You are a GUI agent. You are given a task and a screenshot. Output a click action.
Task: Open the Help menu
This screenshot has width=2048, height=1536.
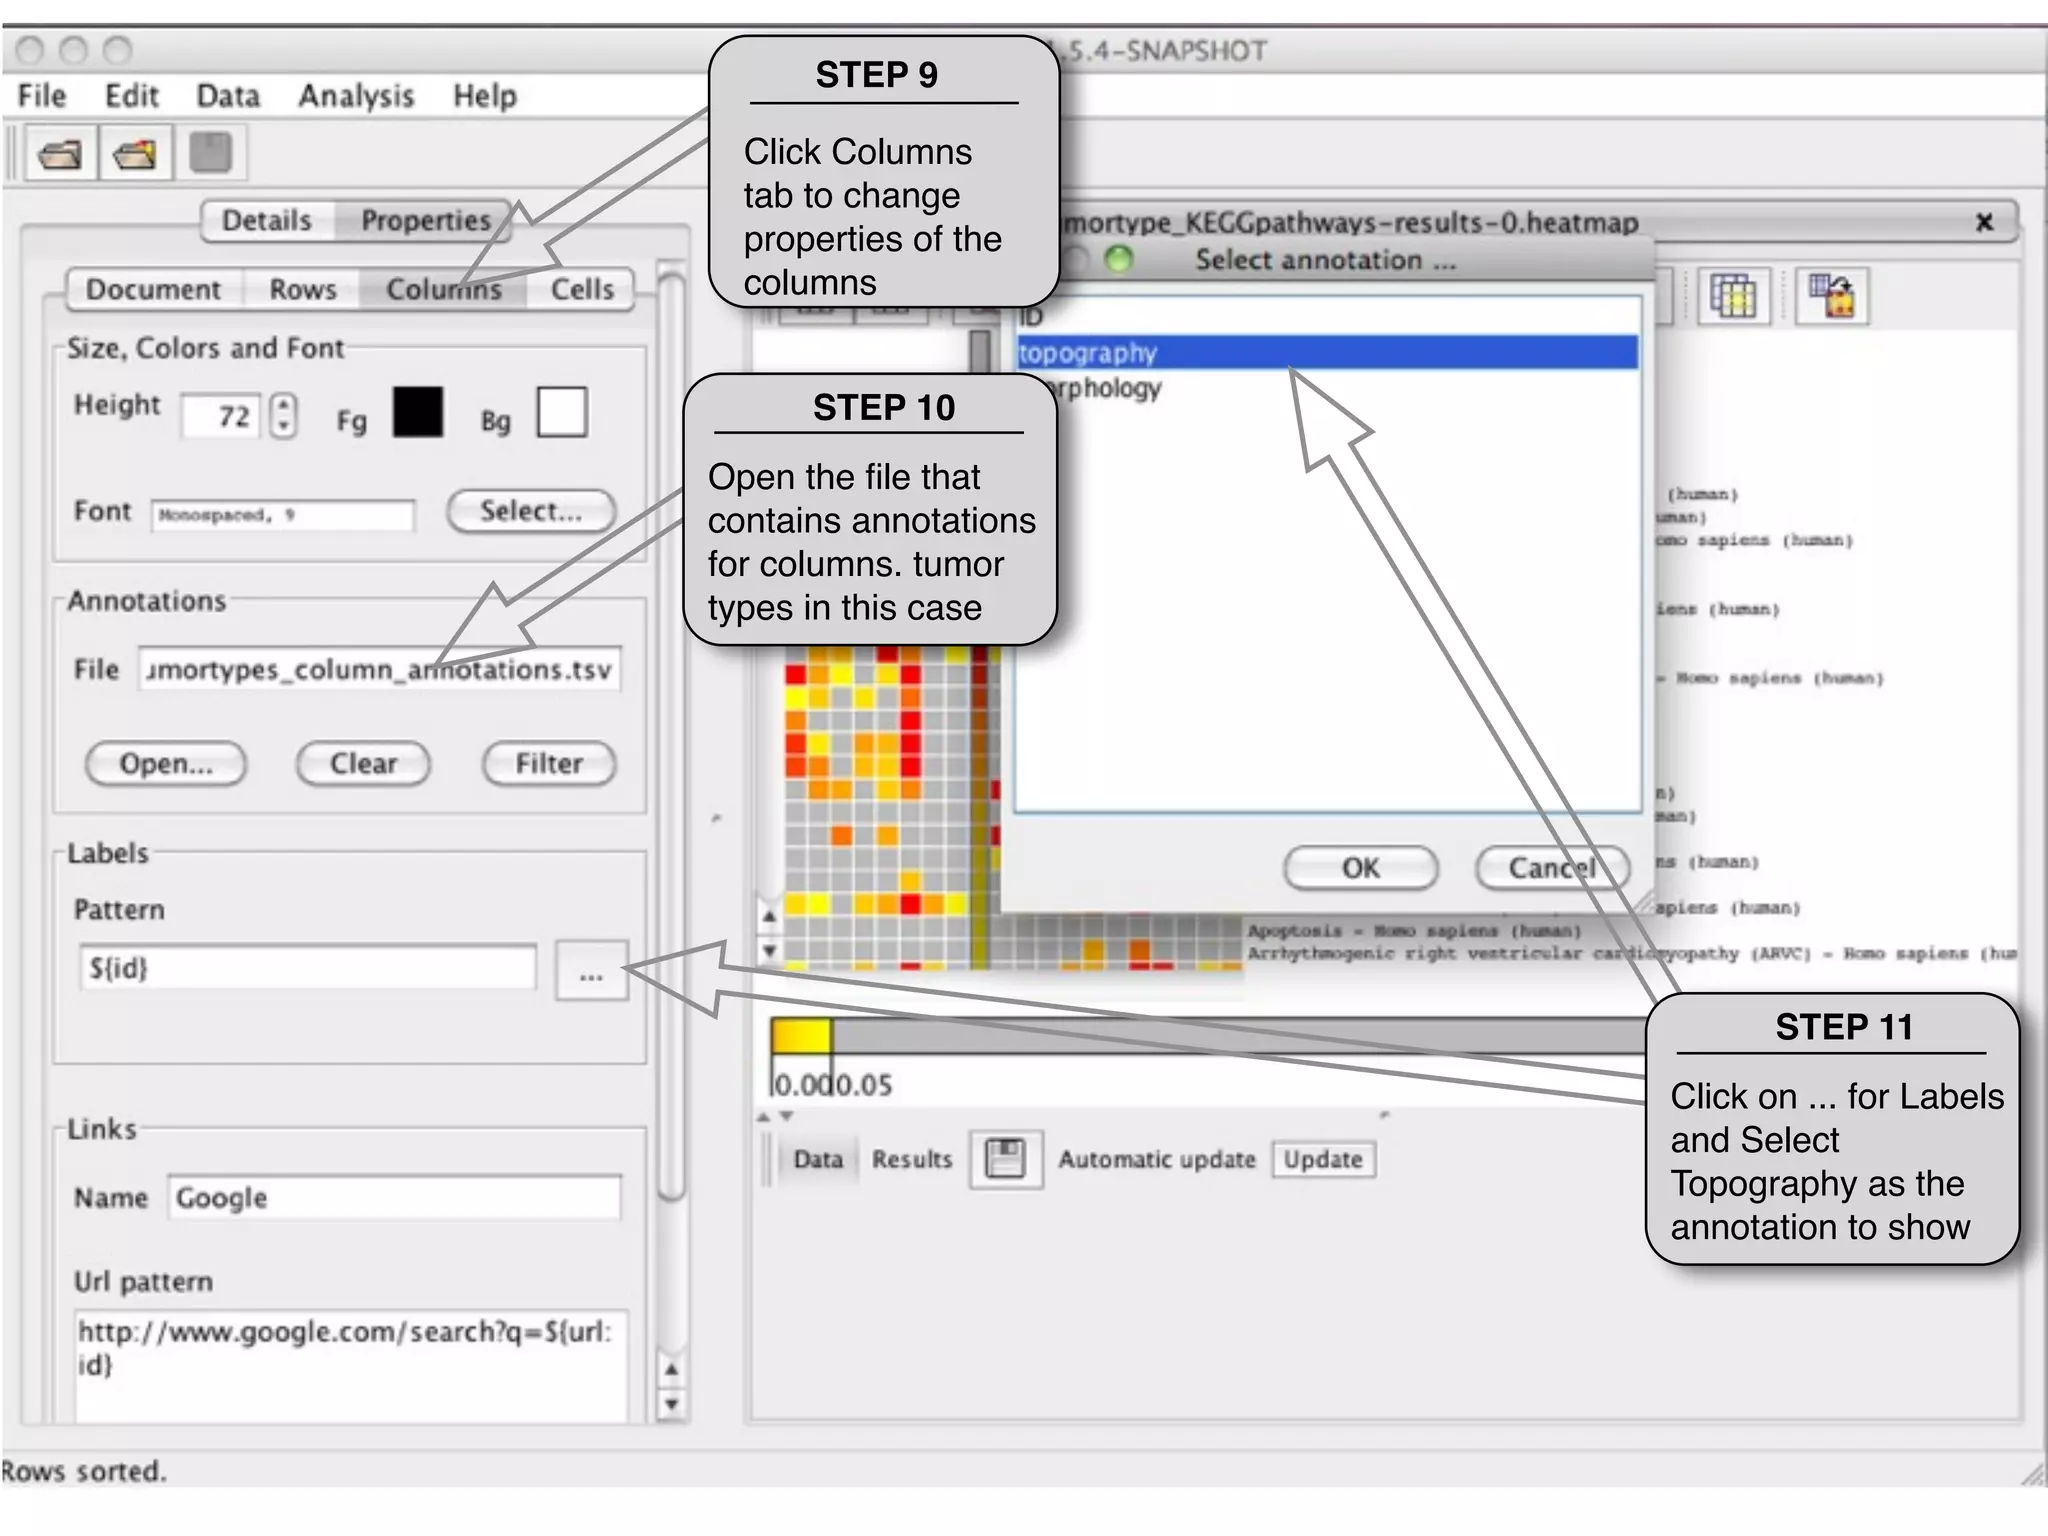(485, 96)
